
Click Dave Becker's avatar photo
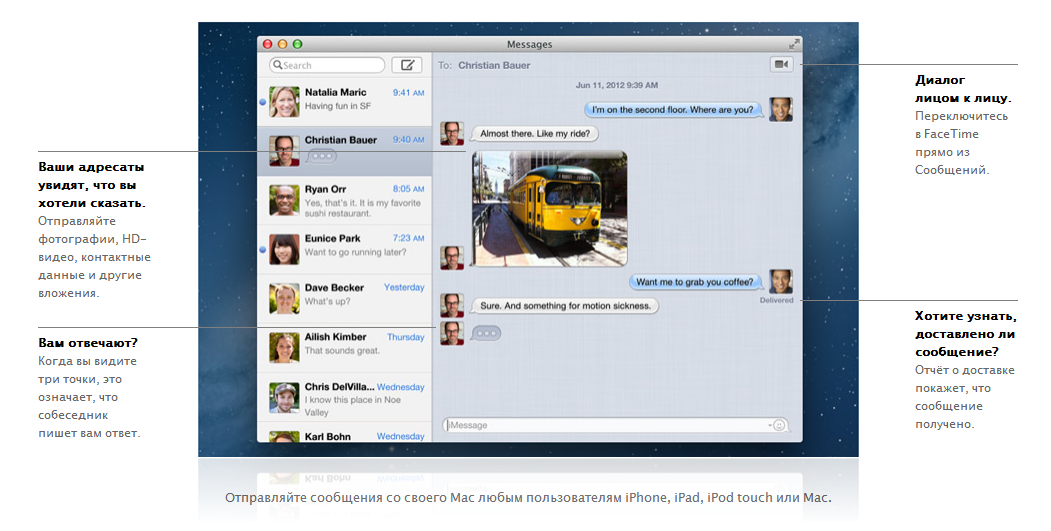coord(284,299)
